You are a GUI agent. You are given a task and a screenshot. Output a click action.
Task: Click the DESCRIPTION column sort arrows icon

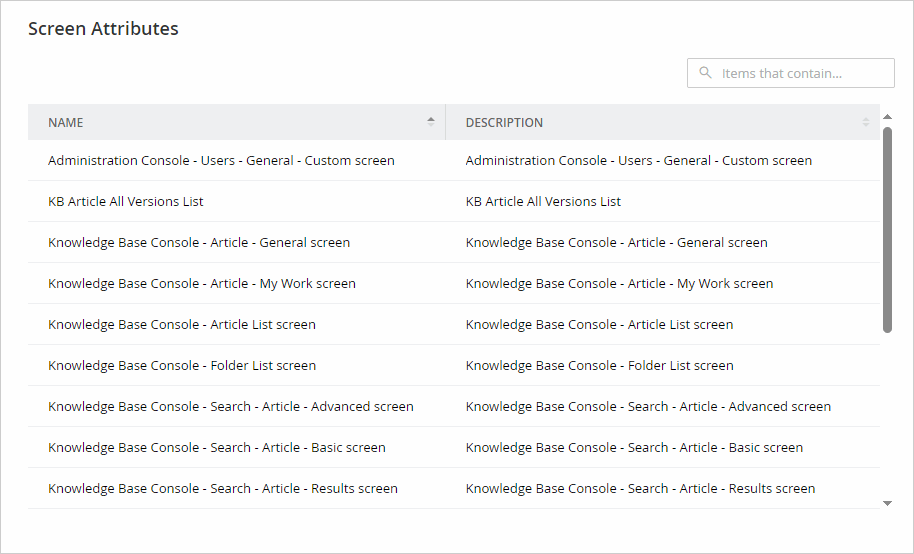(x=866, y=122)
